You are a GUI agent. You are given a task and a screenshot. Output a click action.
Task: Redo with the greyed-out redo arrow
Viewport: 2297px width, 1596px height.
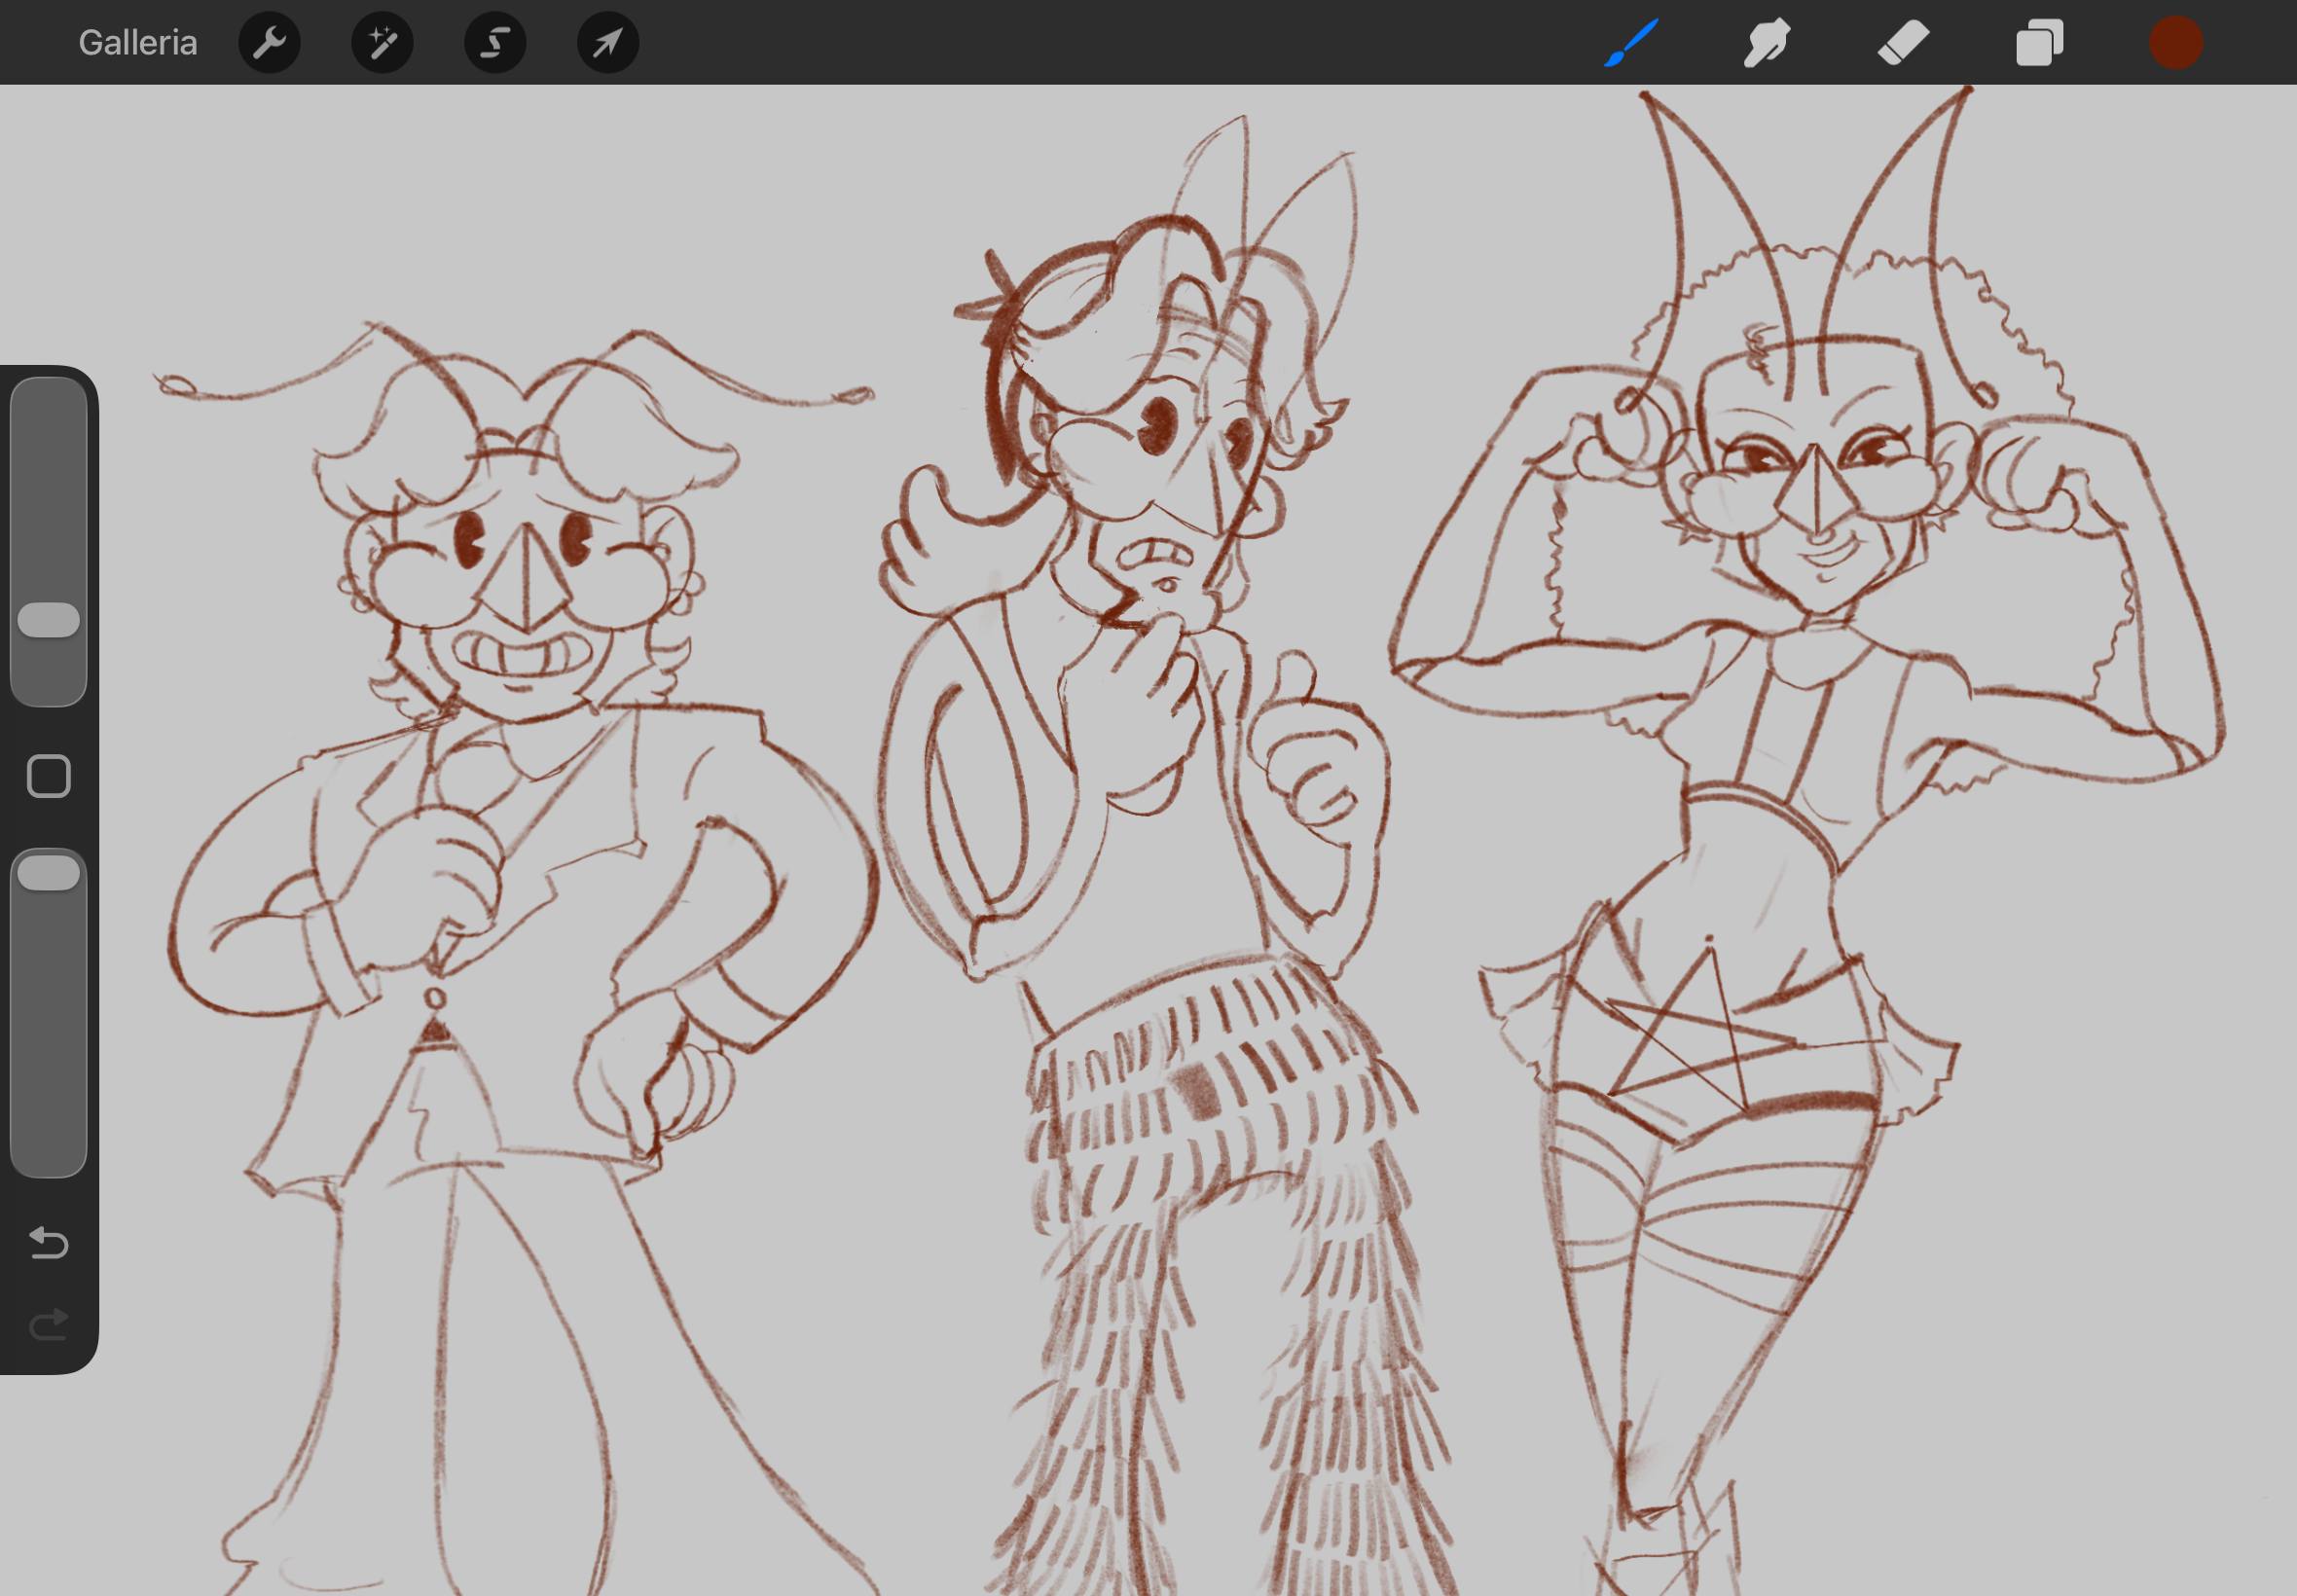pos(48,1325)
